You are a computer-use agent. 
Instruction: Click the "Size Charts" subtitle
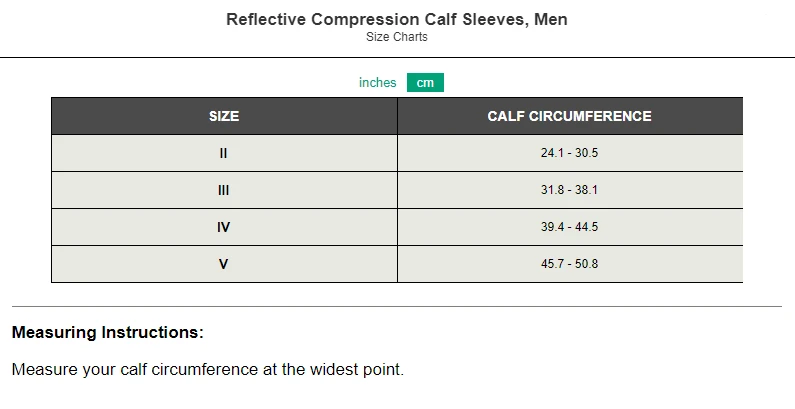pyautogui.click(x=397, y=38)
